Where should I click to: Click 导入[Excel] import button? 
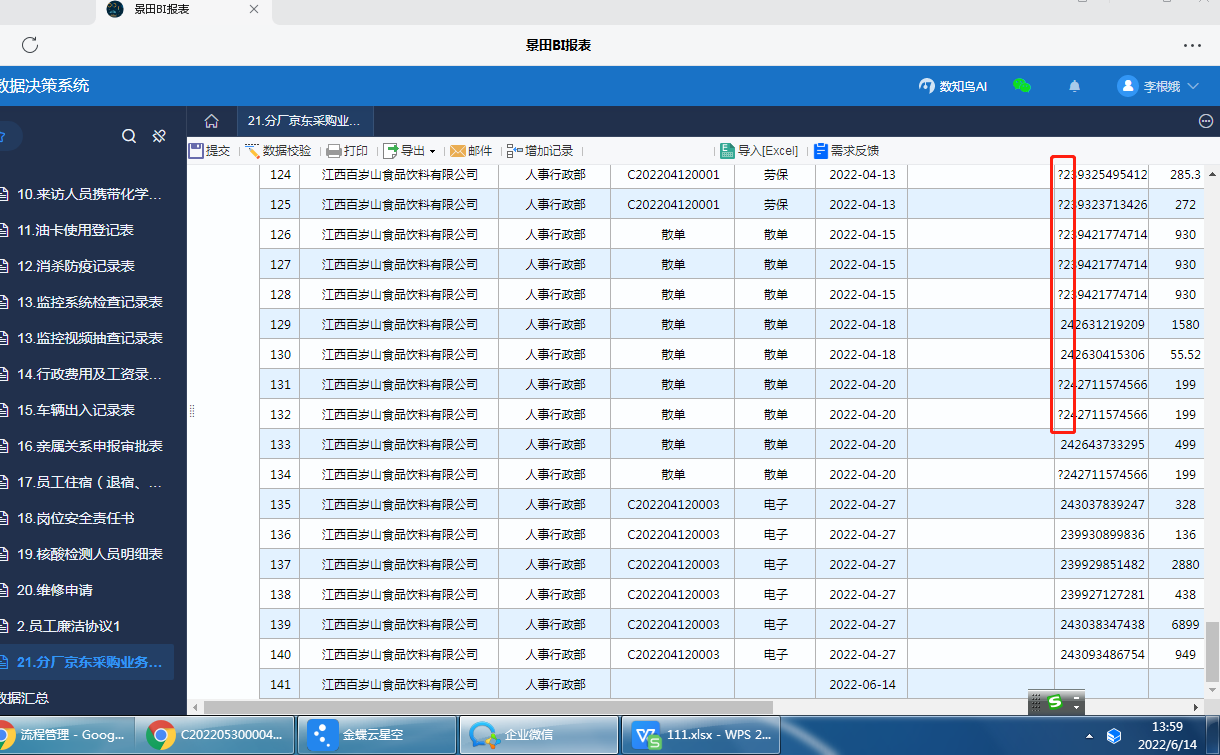[x=759, y=151]
